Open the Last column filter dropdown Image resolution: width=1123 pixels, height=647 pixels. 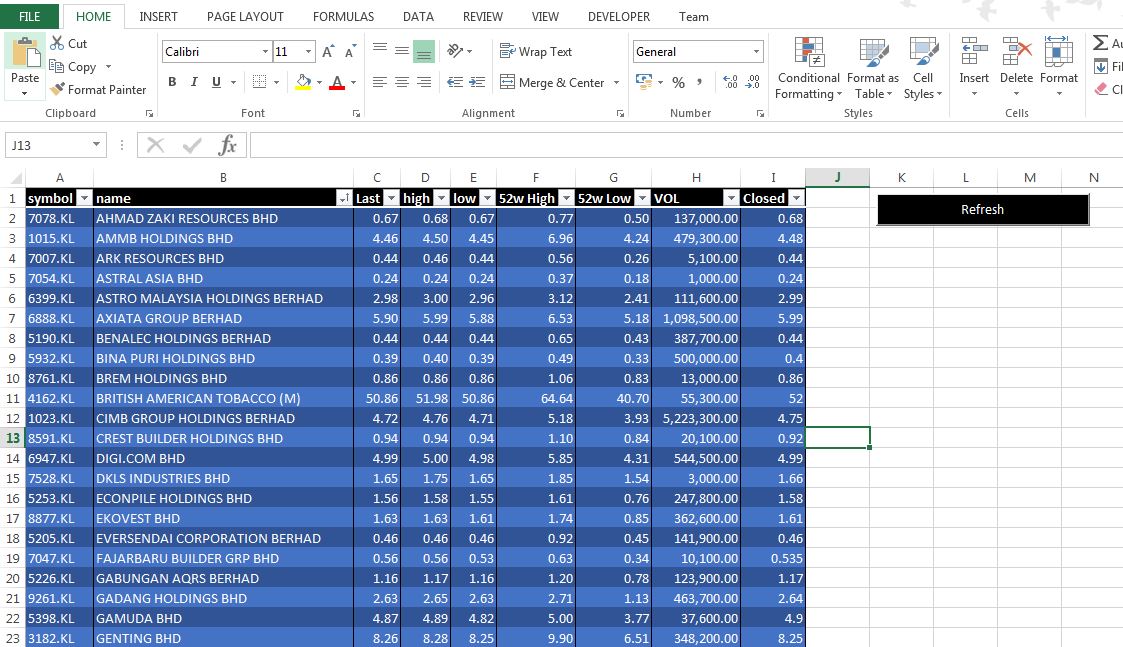click(x=392, y=198)
